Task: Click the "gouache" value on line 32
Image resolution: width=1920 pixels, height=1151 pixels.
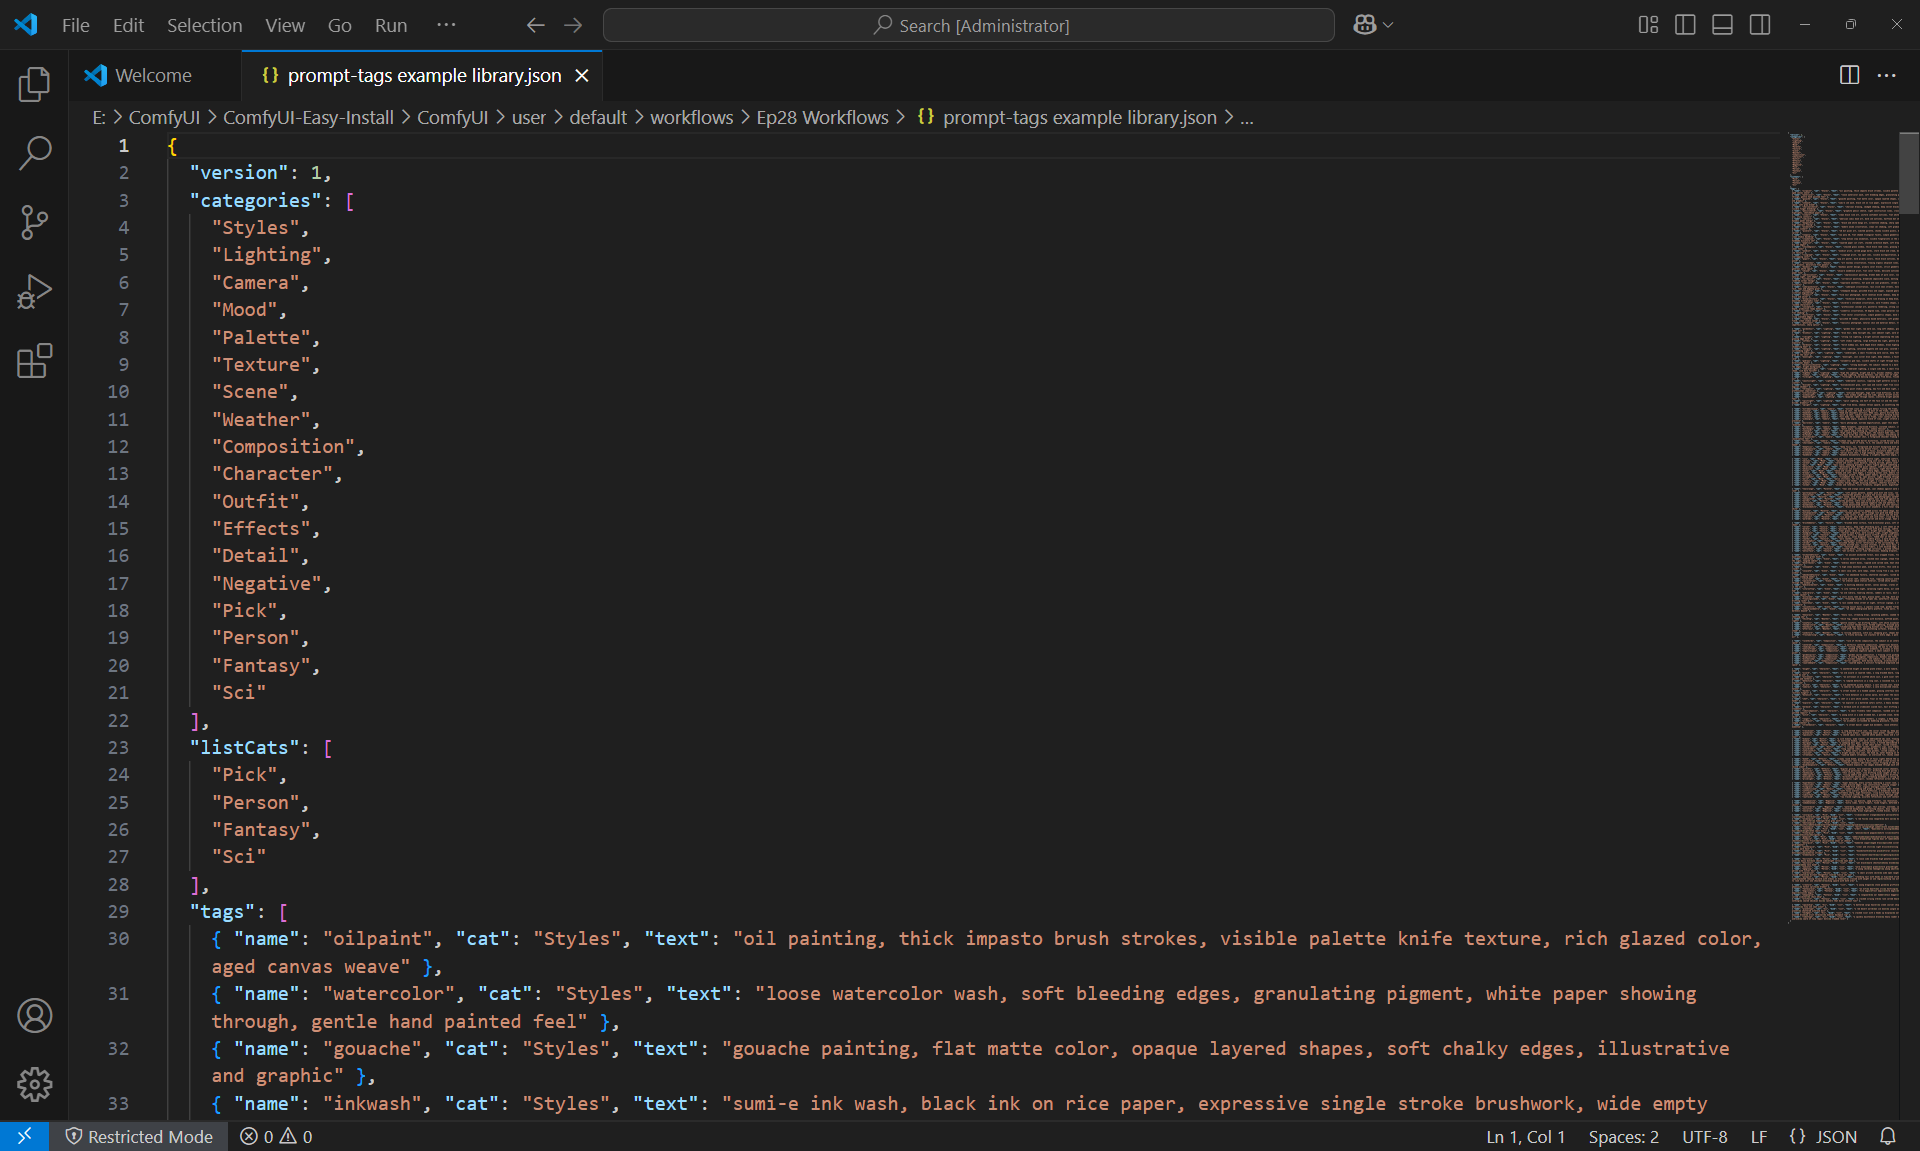Action: [372, 1049]
